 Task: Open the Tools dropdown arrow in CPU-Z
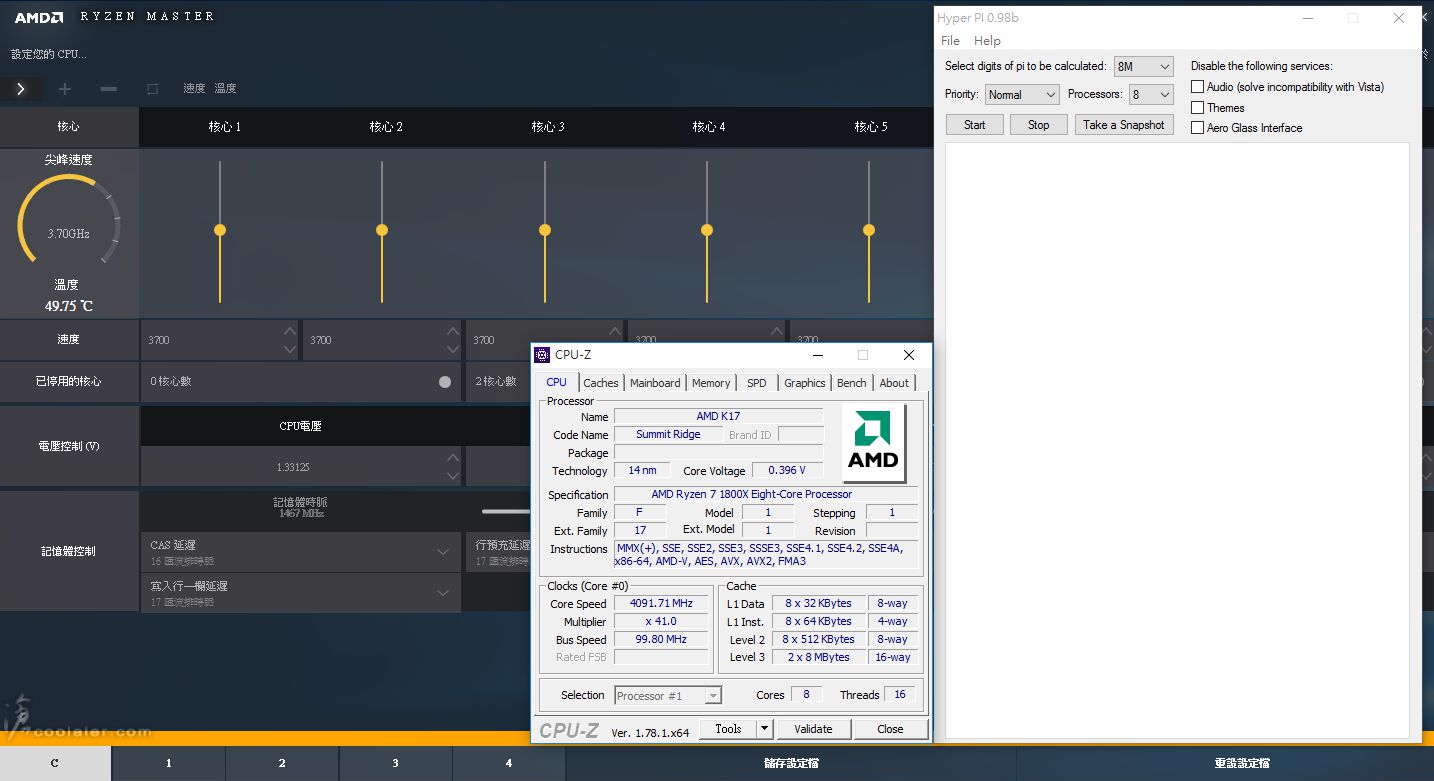(765, 729)
